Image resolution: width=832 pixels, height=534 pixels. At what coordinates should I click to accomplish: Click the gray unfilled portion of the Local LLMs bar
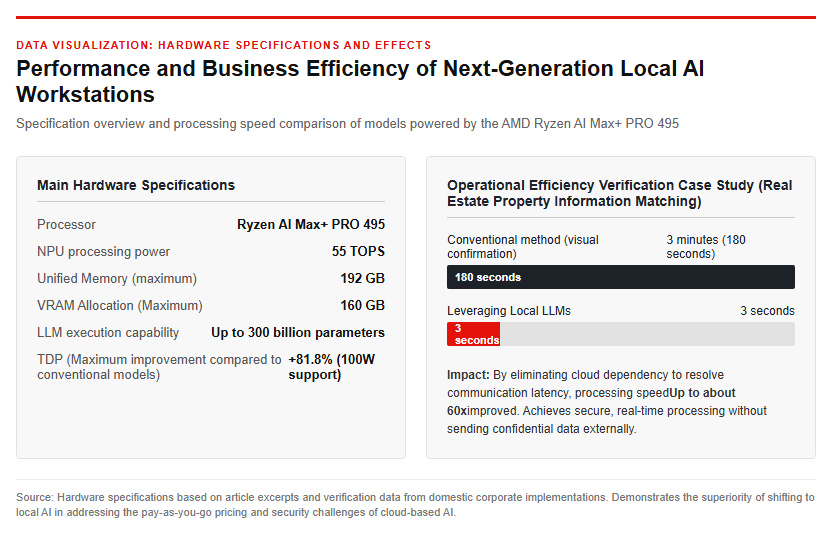pos(647,334)
